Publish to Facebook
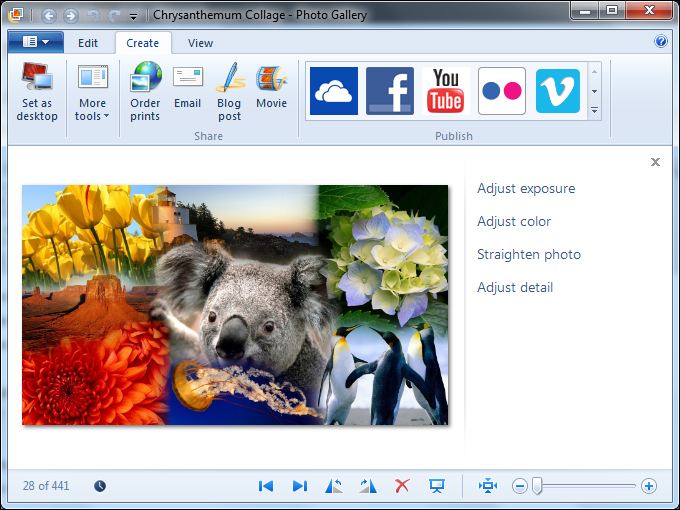Viewport: 680px width, 510px height. pyautogui.click(x=390, y=91)
